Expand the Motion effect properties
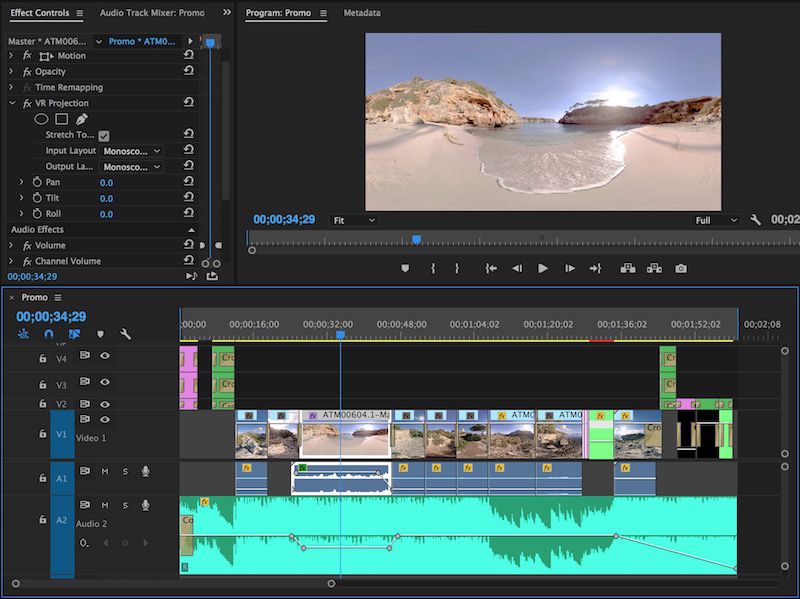This screenshot has height=599, width=800. 11,55
